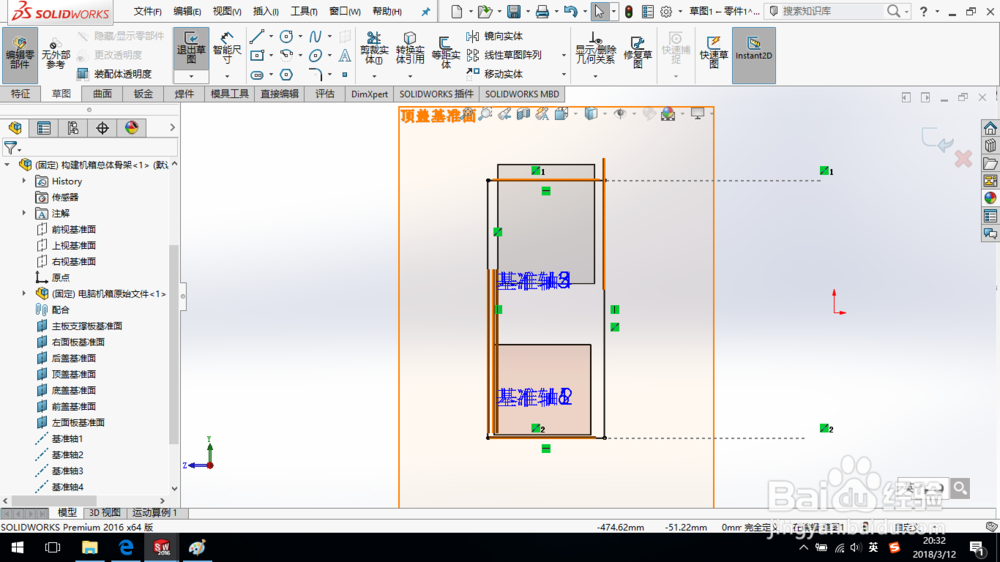
Task: Select 主板支撑板基准面 in the tree
Action: coord(87,326)
